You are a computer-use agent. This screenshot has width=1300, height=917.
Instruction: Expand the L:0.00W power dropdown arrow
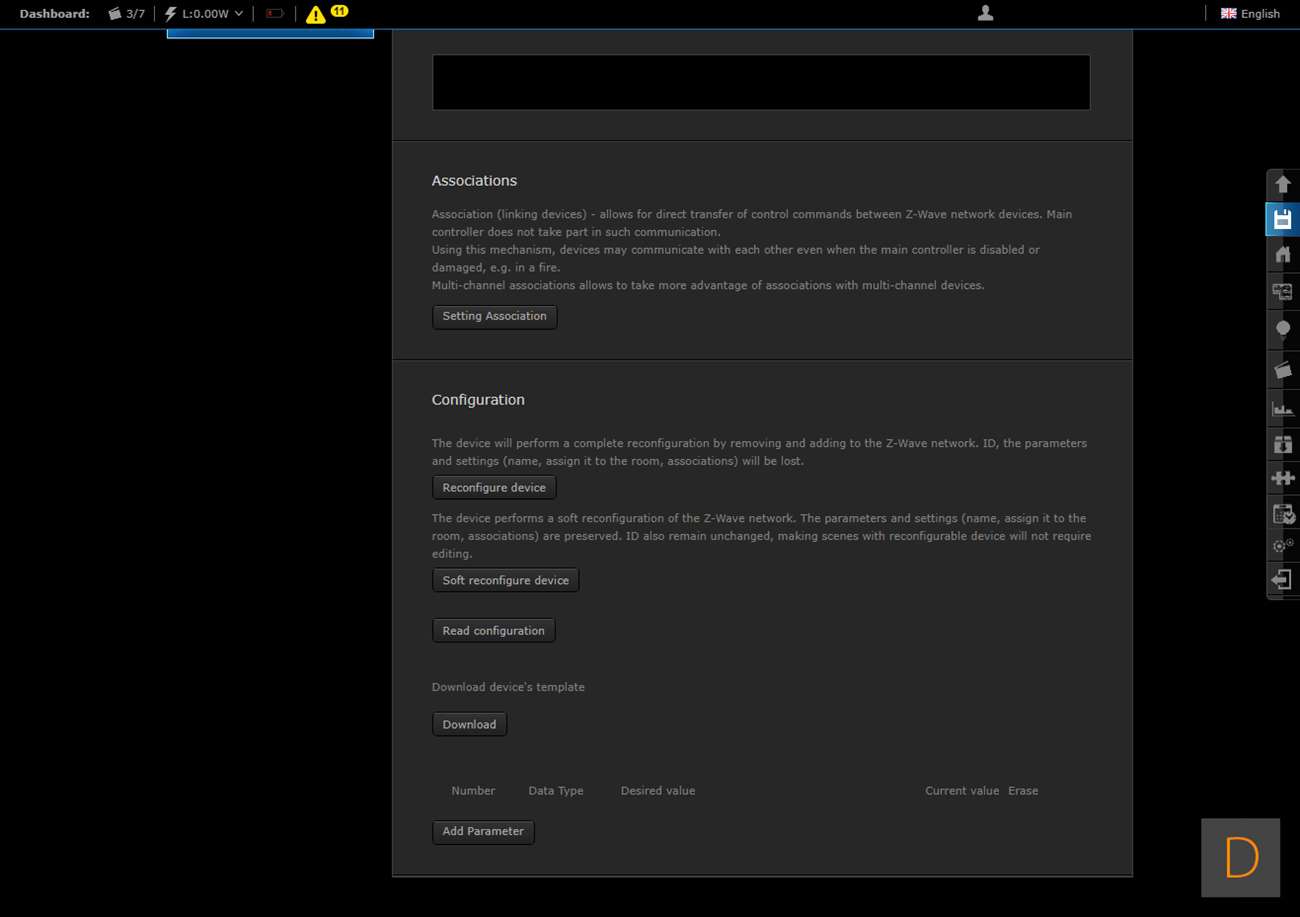[x=238, y=14]
